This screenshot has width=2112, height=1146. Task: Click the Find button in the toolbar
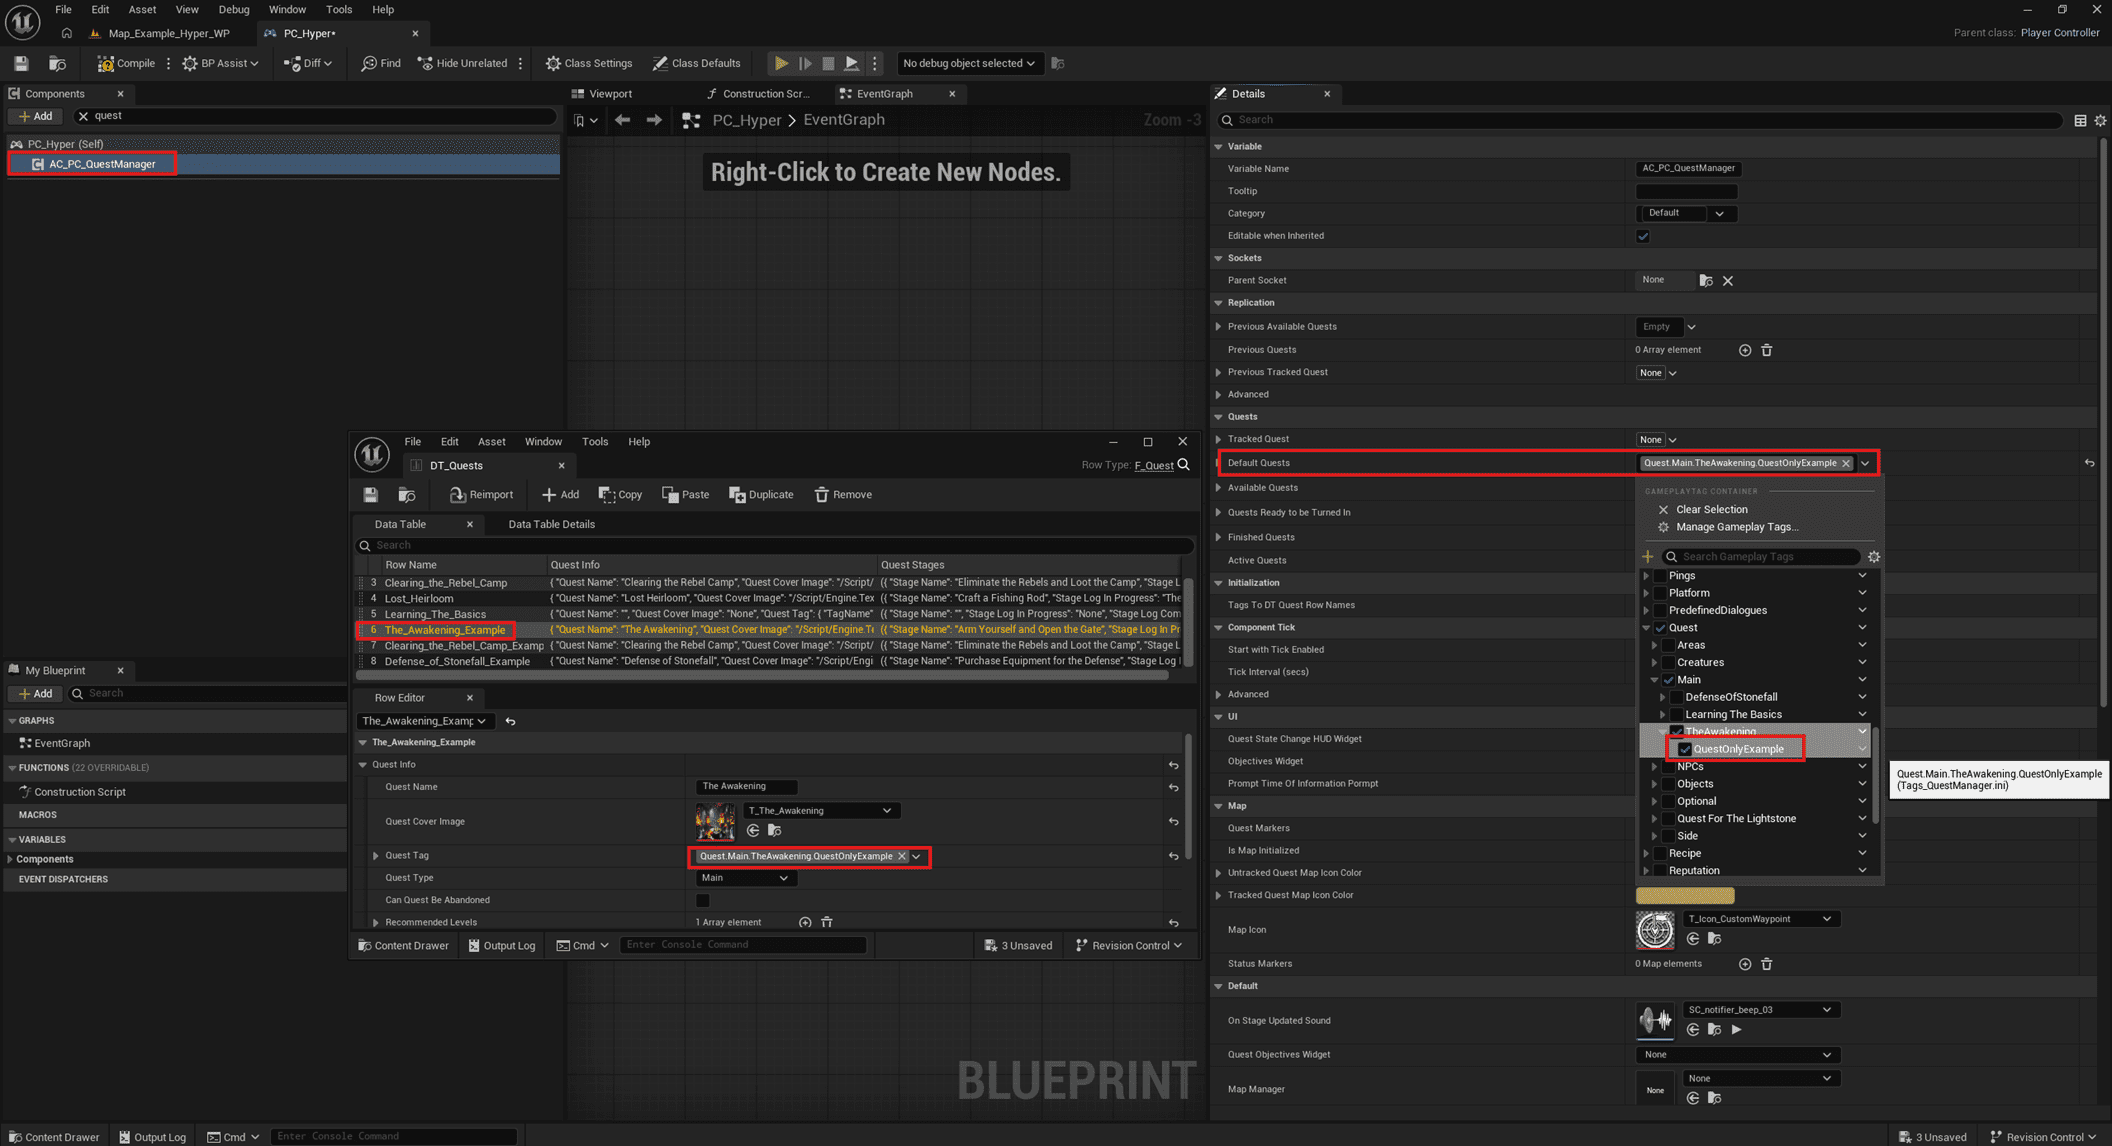(x=381, y=63)
